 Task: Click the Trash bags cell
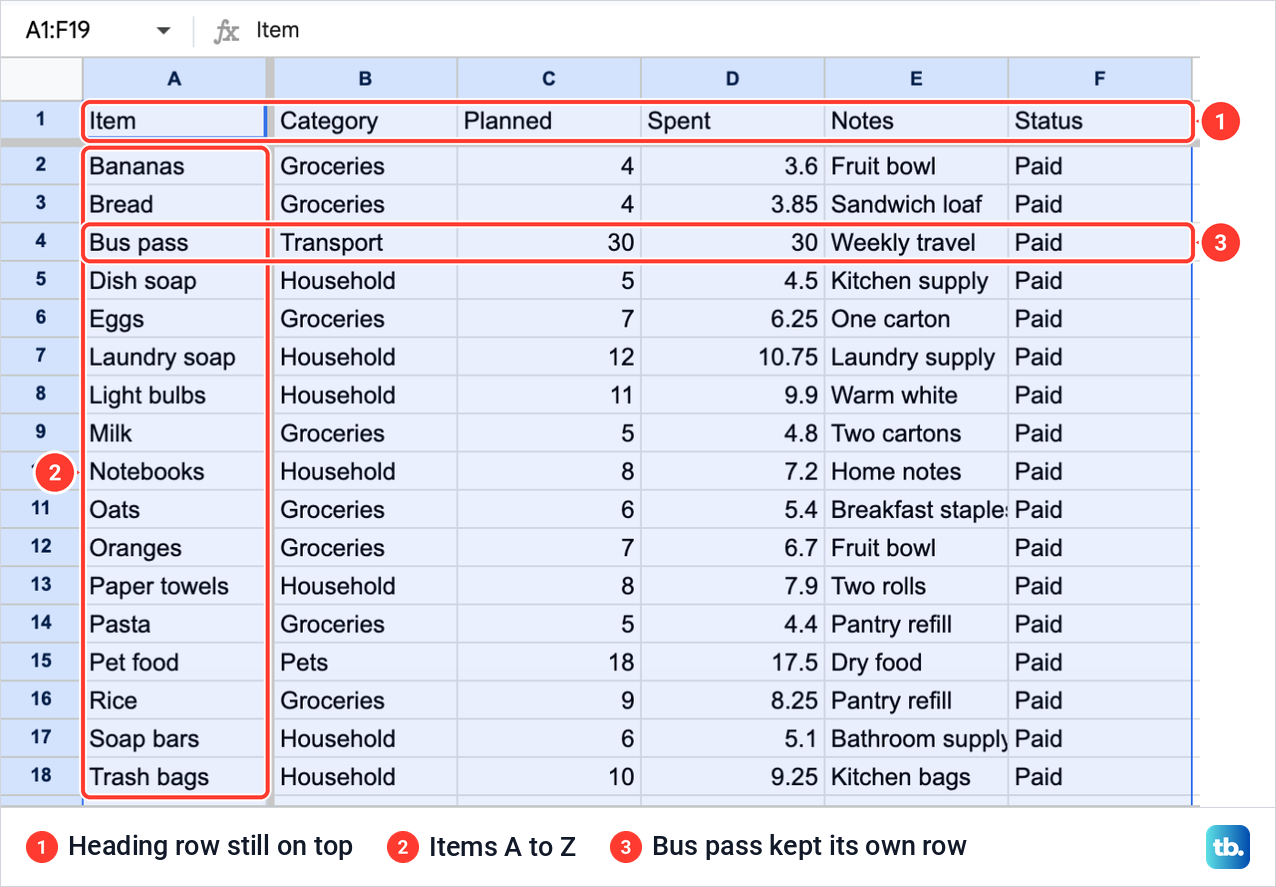point(175,776)
